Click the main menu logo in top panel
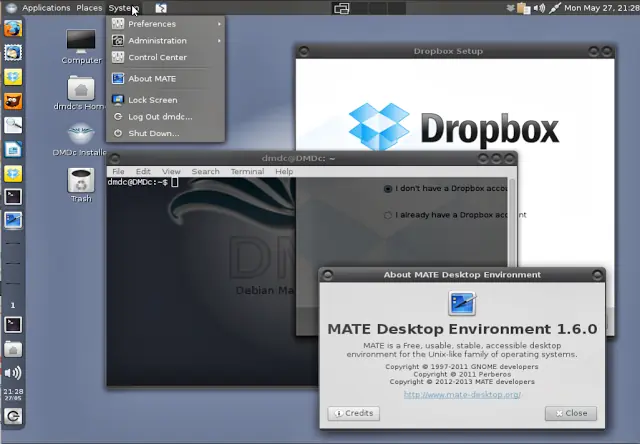Viewport: 640px width, 444px height. [x=11, y=7]
